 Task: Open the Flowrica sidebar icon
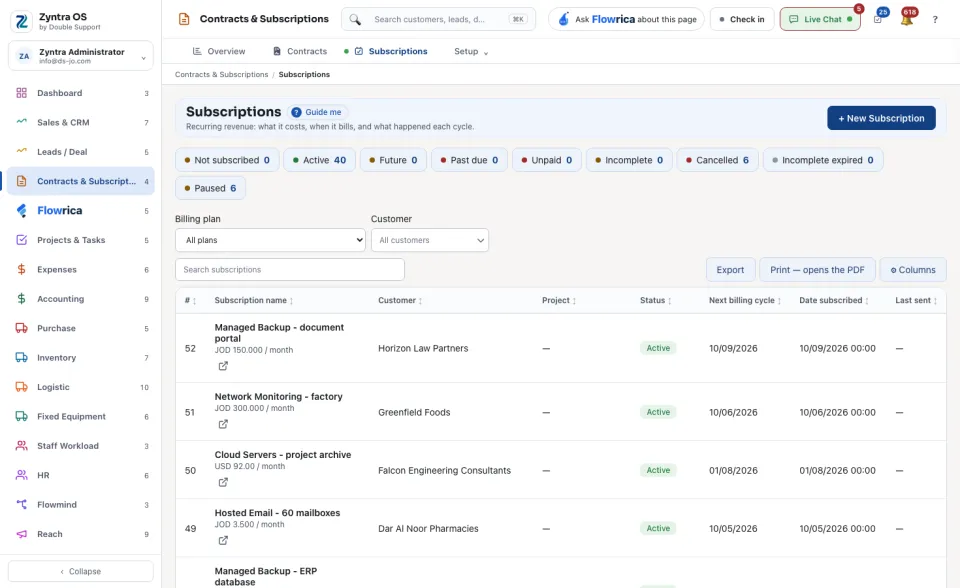tap(21, 210)
